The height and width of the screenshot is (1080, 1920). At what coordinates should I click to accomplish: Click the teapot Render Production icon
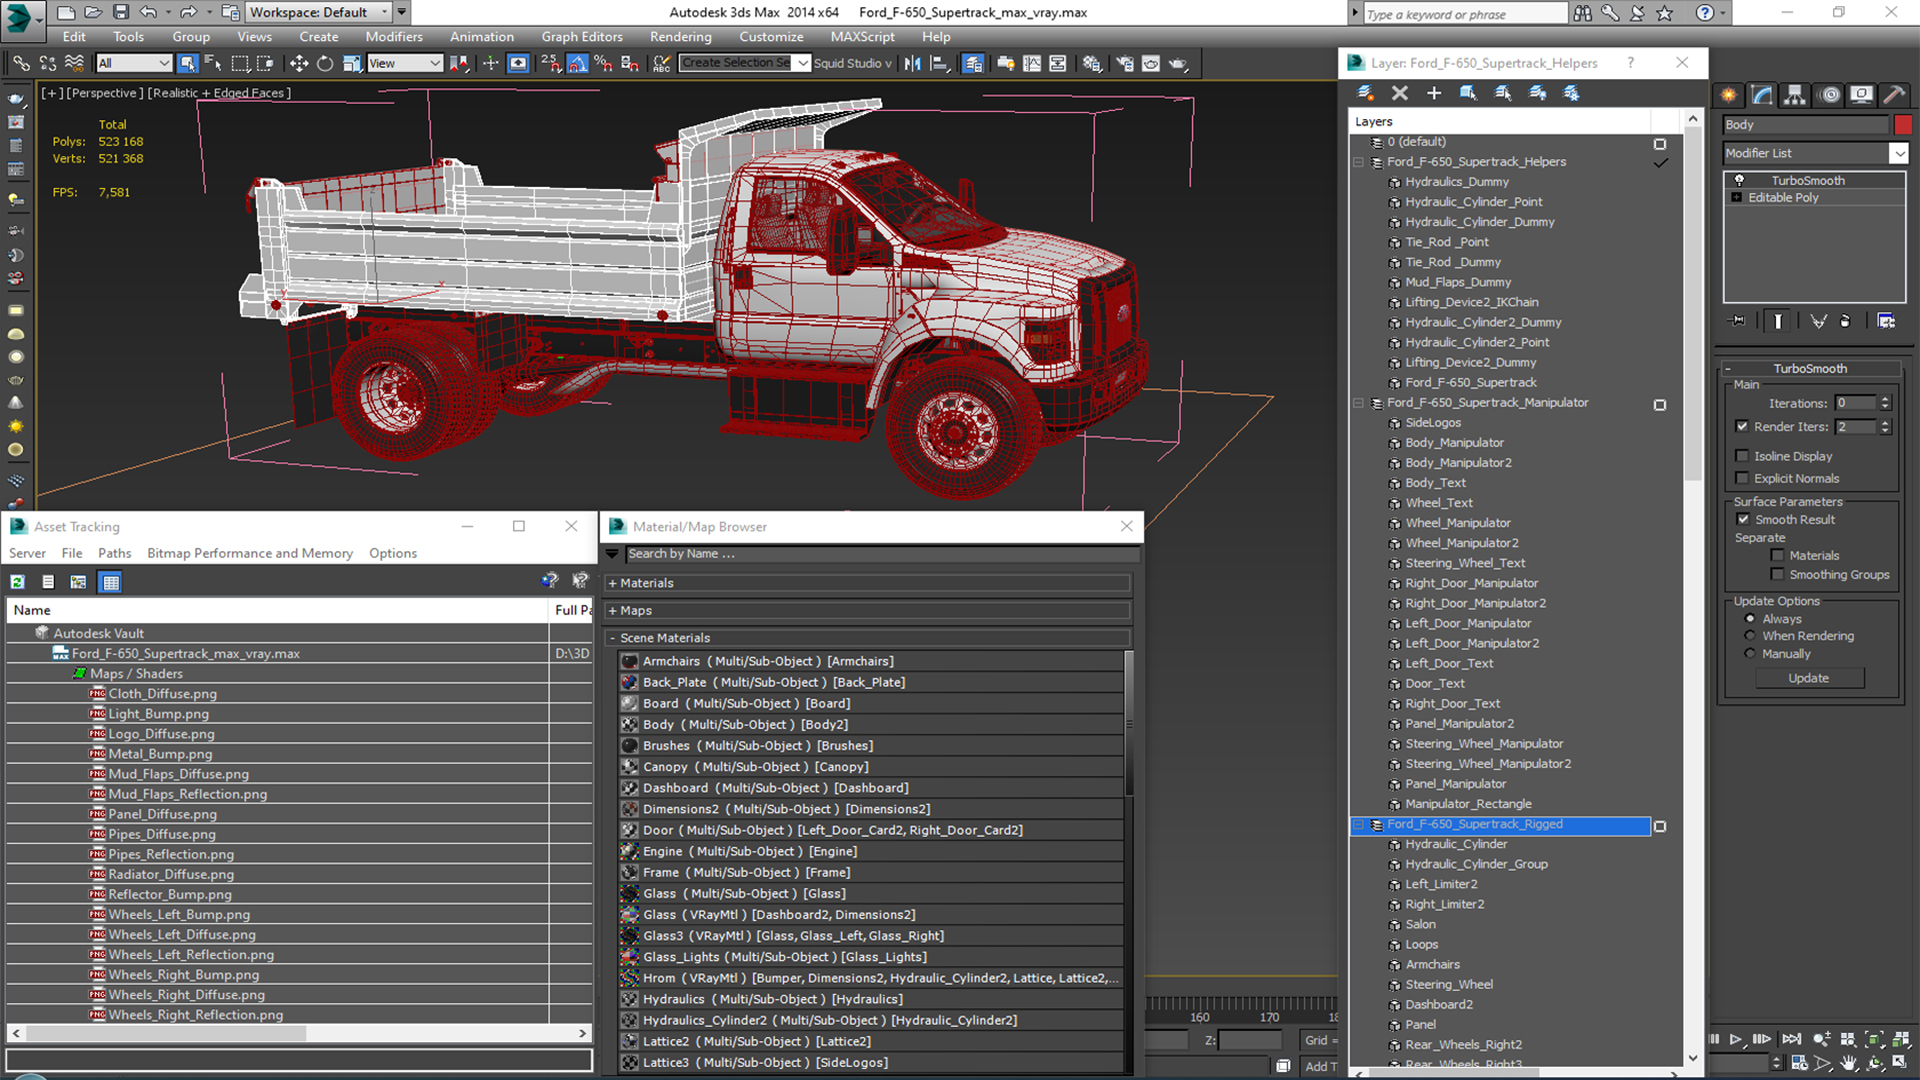coord(1178,63)
